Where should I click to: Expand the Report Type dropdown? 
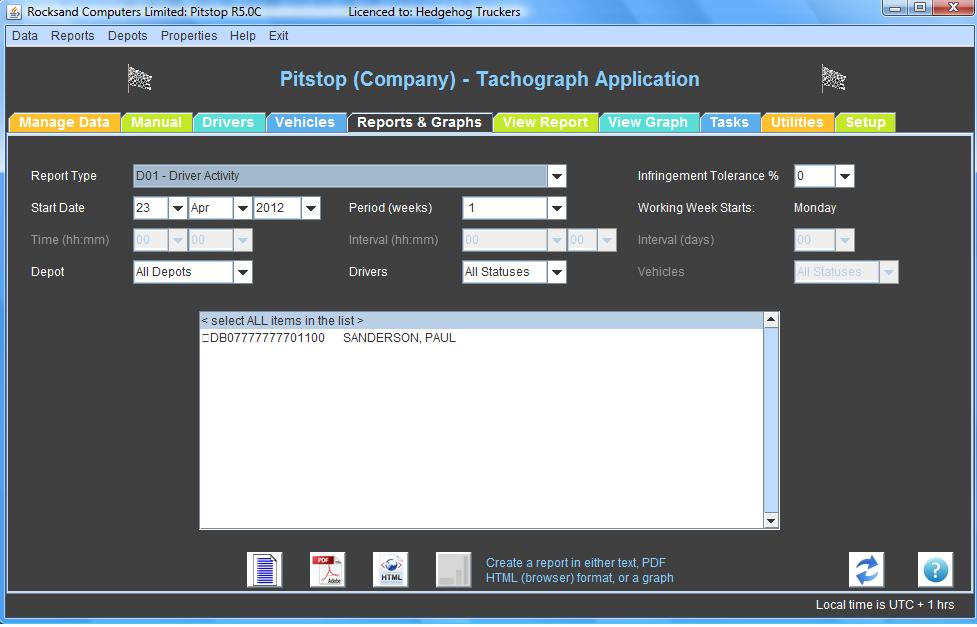557,176
